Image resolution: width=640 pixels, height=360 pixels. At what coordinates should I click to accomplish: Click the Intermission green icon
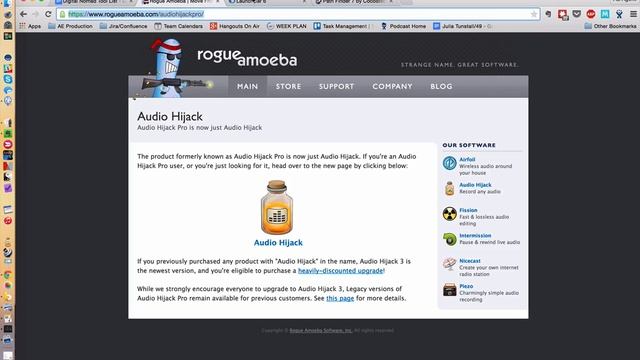[449, 239]
